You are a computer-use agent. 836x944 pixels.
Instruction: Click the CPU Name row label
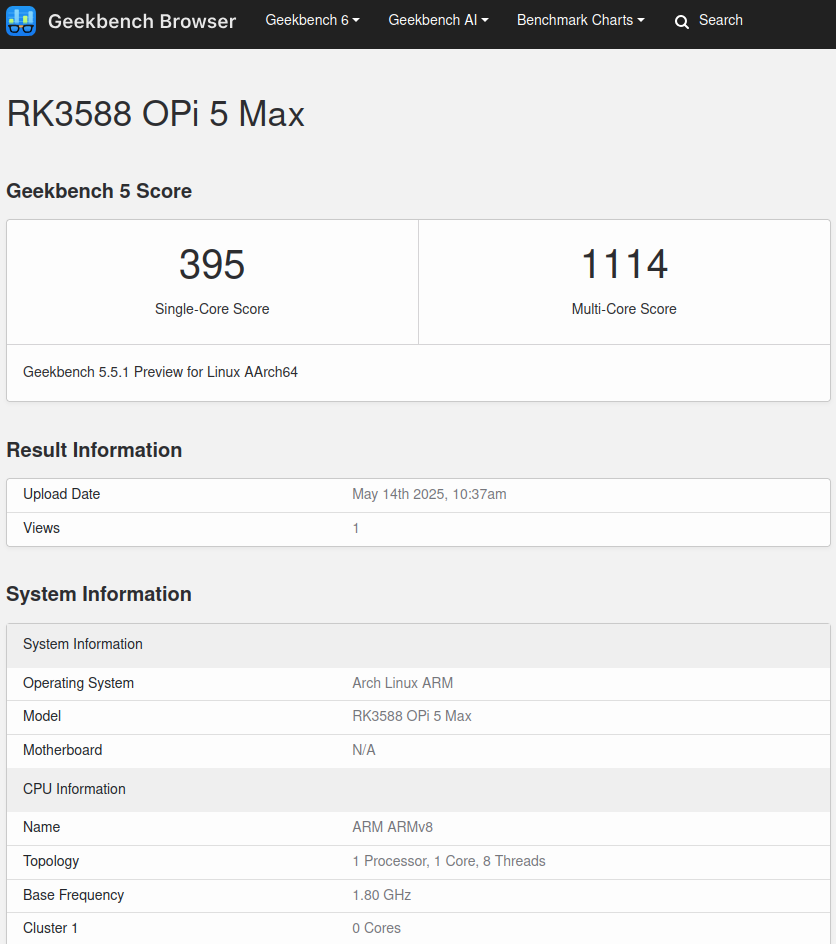[41, 827]
